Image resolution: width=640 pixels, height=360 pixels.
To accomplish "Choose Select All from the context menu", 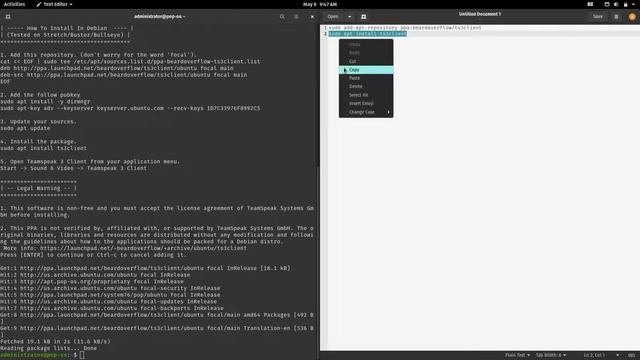I will tap(366, 95).
